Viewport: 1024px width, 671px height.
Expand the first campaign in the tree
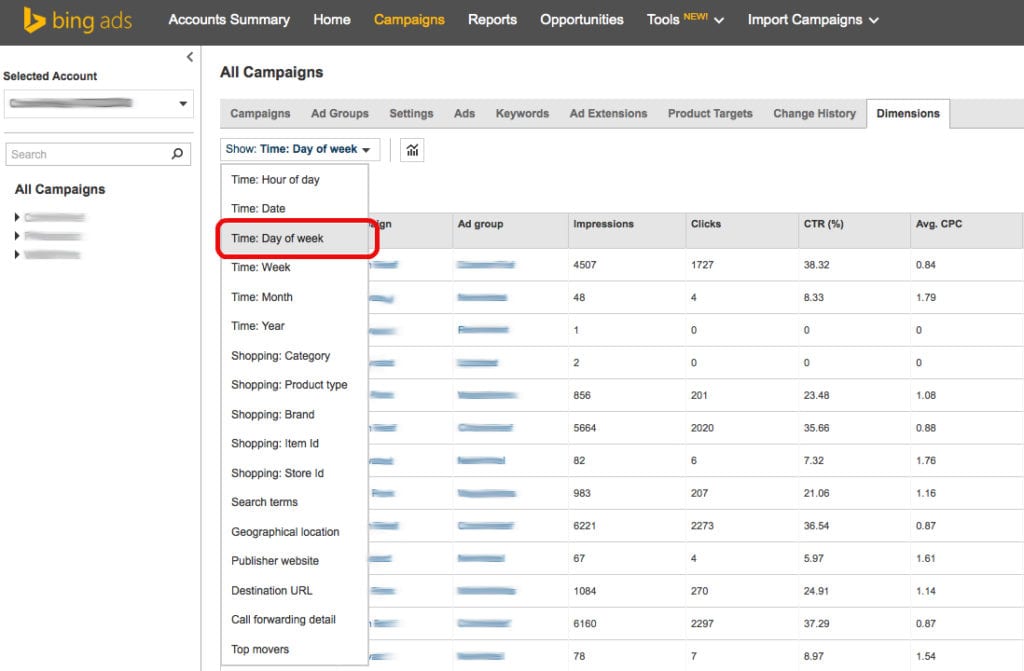(17, 217)
